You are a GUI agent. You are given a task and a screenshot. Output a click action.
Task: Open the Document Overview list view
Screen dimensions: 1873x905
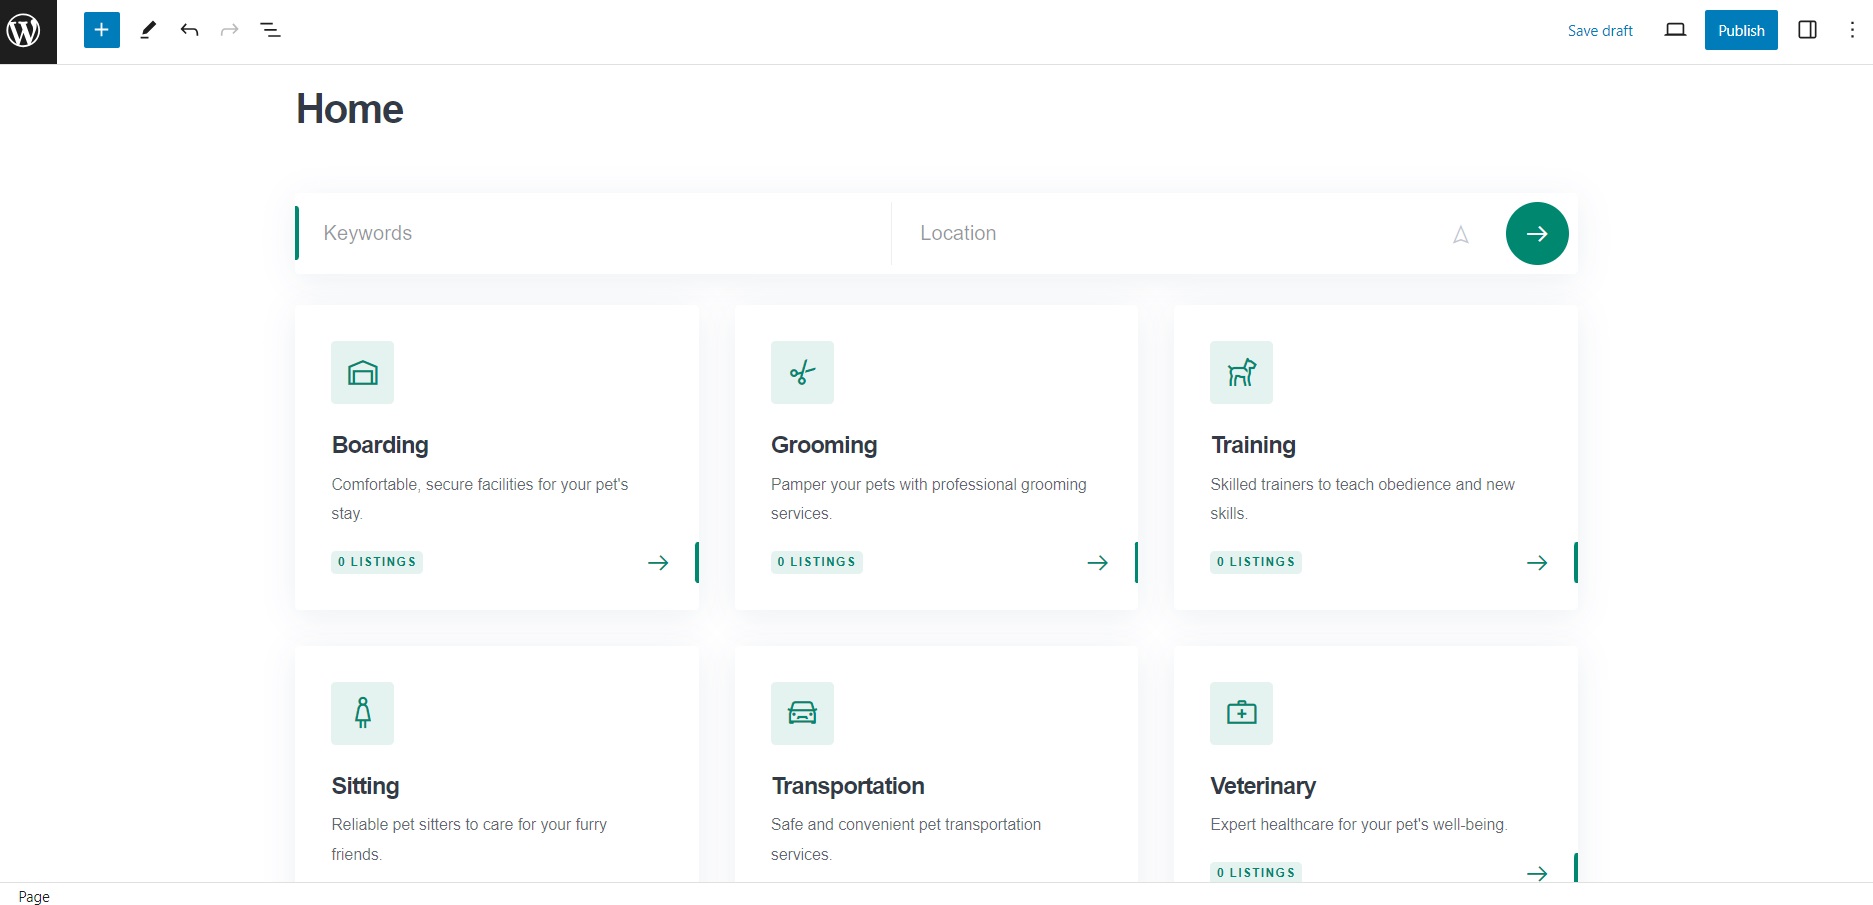pyautogui.click(x=270, y=30)
